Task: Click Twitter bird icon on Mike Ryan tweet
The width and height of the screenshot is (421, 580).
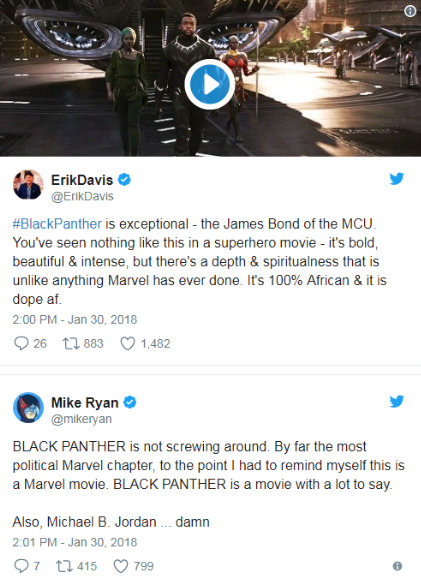Action: click(397, 401)
